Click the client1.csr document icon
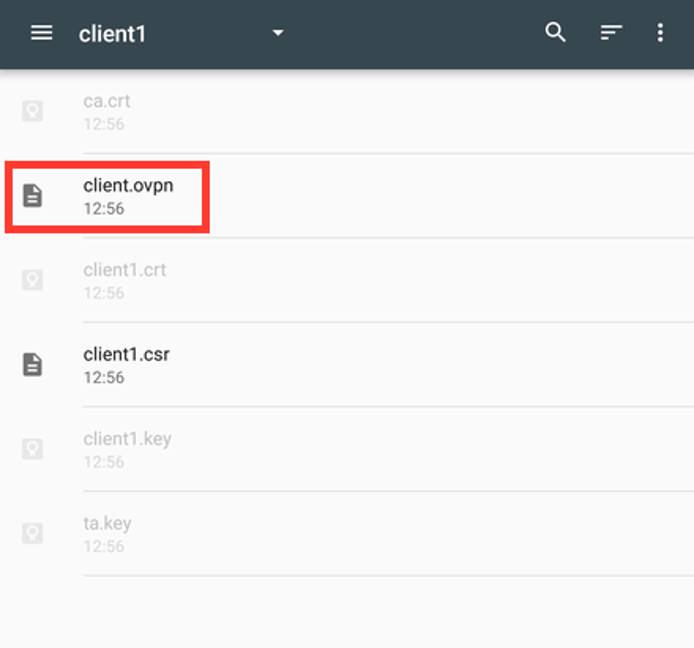694x648 pixels. 33,364
